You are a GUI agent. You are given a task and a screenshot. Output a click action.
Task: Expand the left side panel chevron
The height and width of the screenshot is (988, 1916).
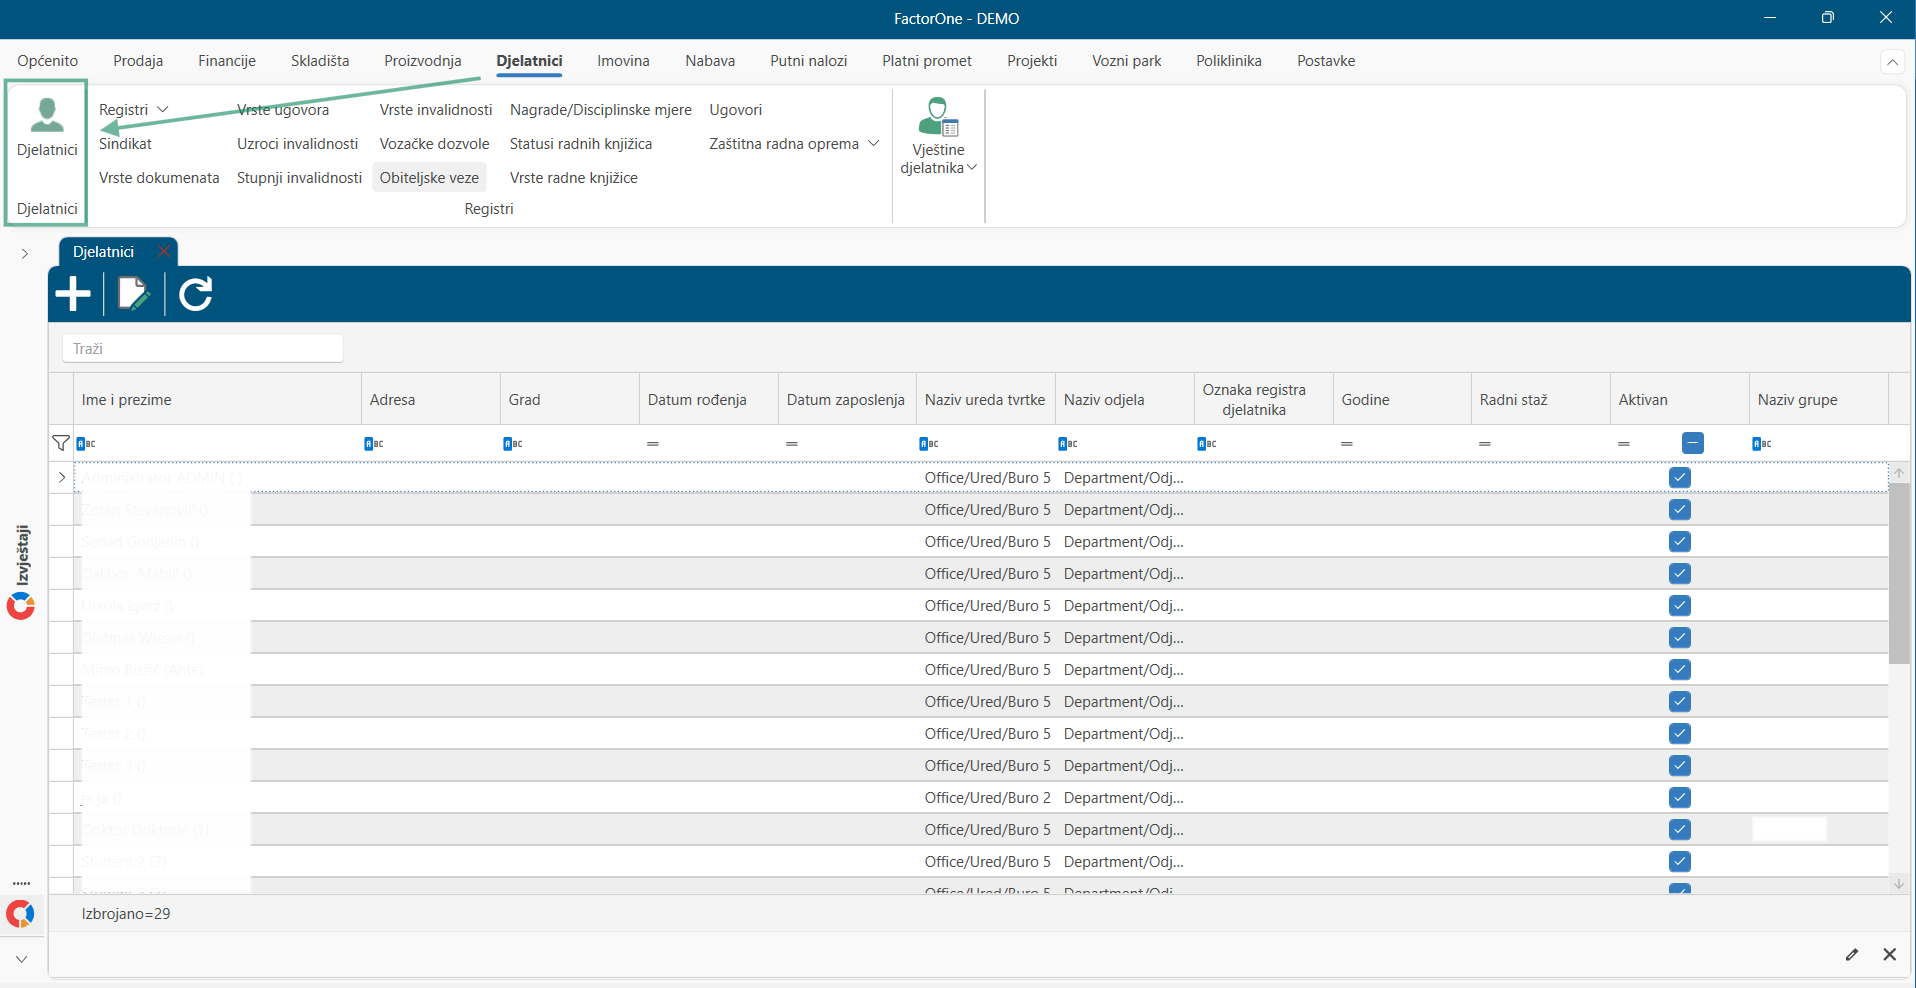pos(24,254)
